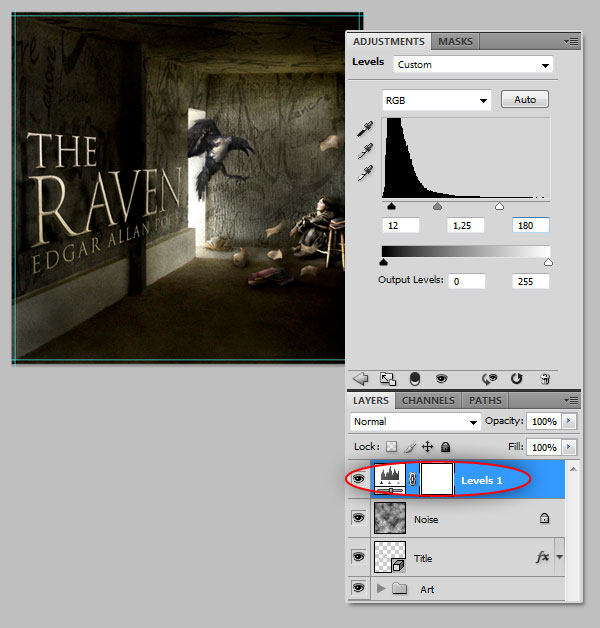Delete this adjustment layer trash icon
Screen dimensions: 600x628
coord(545,378)
